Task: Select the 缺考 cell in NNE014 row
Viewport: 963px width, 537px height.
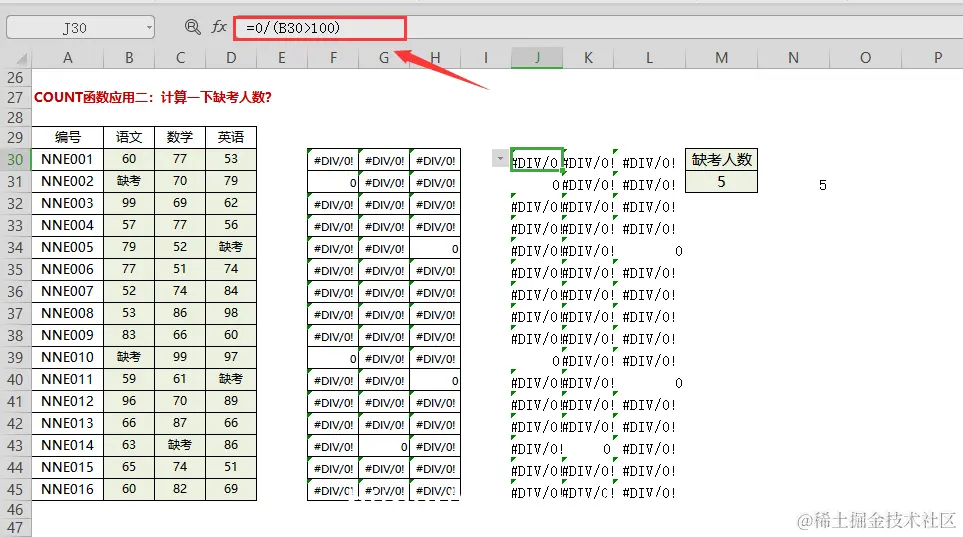Action: click(180, 445)
